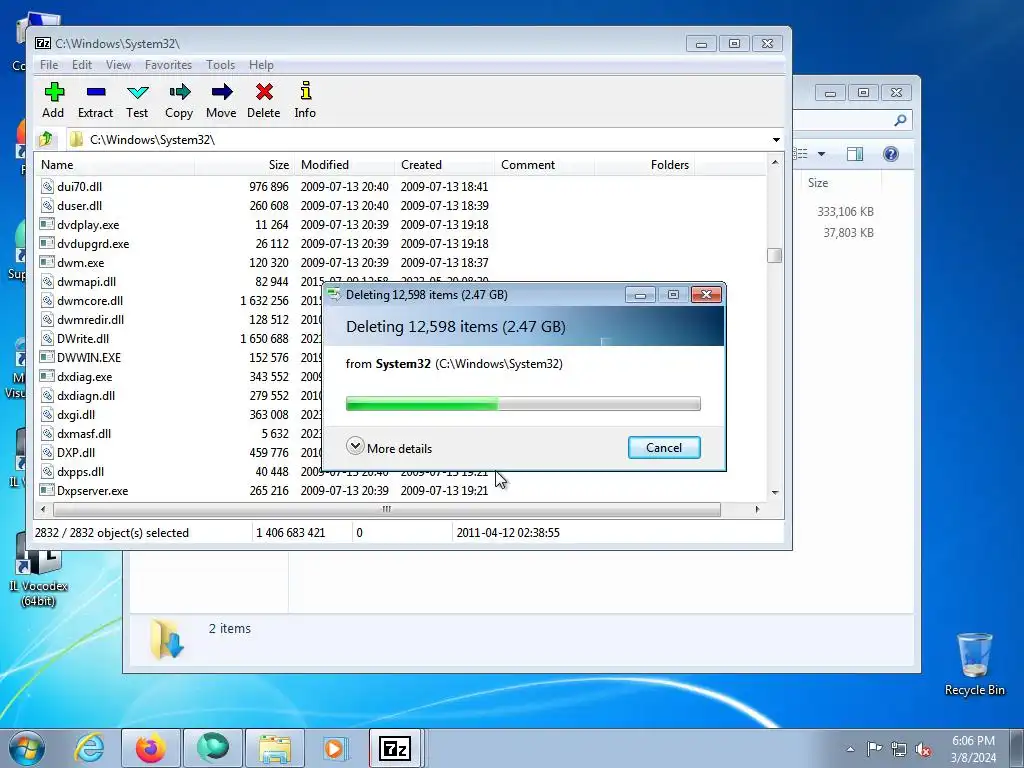
Task: Click the green deletion progress bar
Action: pyautogui.click(x=523, y=404)
